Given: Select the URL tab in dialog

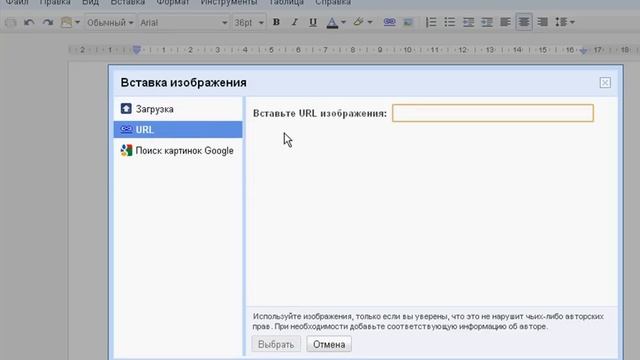Looking at the screenshot, I should coord(178,129).
